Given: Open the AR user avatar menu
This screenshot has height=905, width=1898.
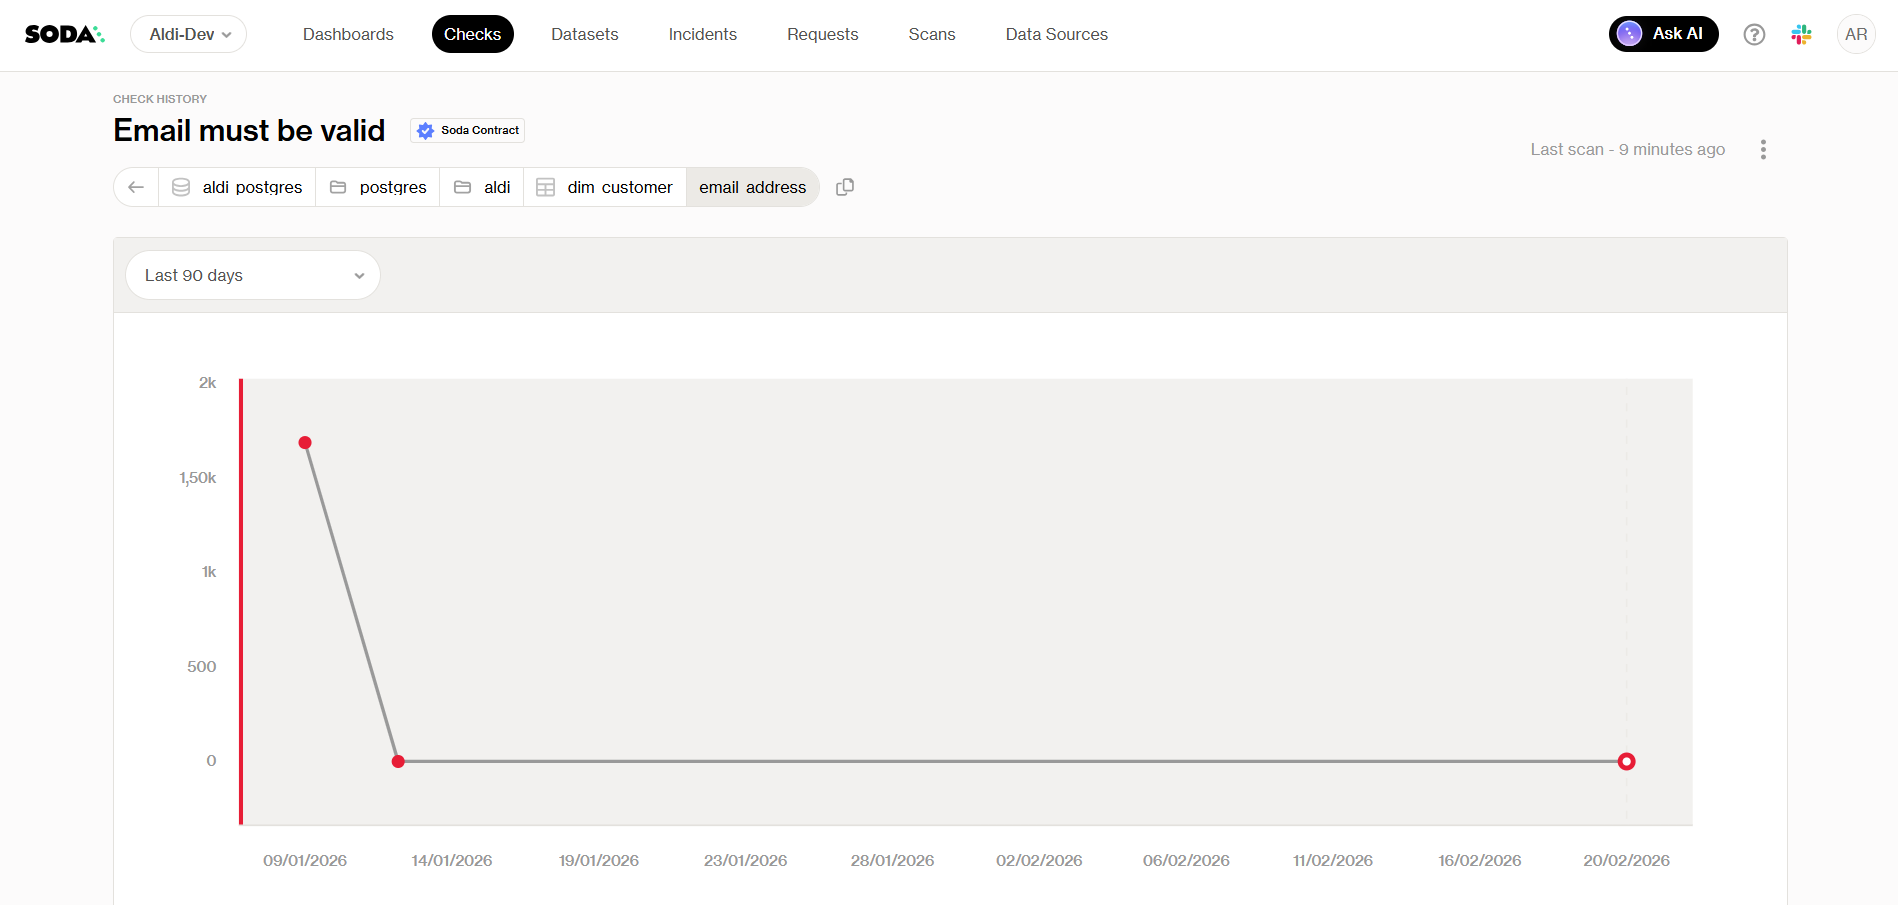Looking at the screenshot, I should click(1855, 35).
